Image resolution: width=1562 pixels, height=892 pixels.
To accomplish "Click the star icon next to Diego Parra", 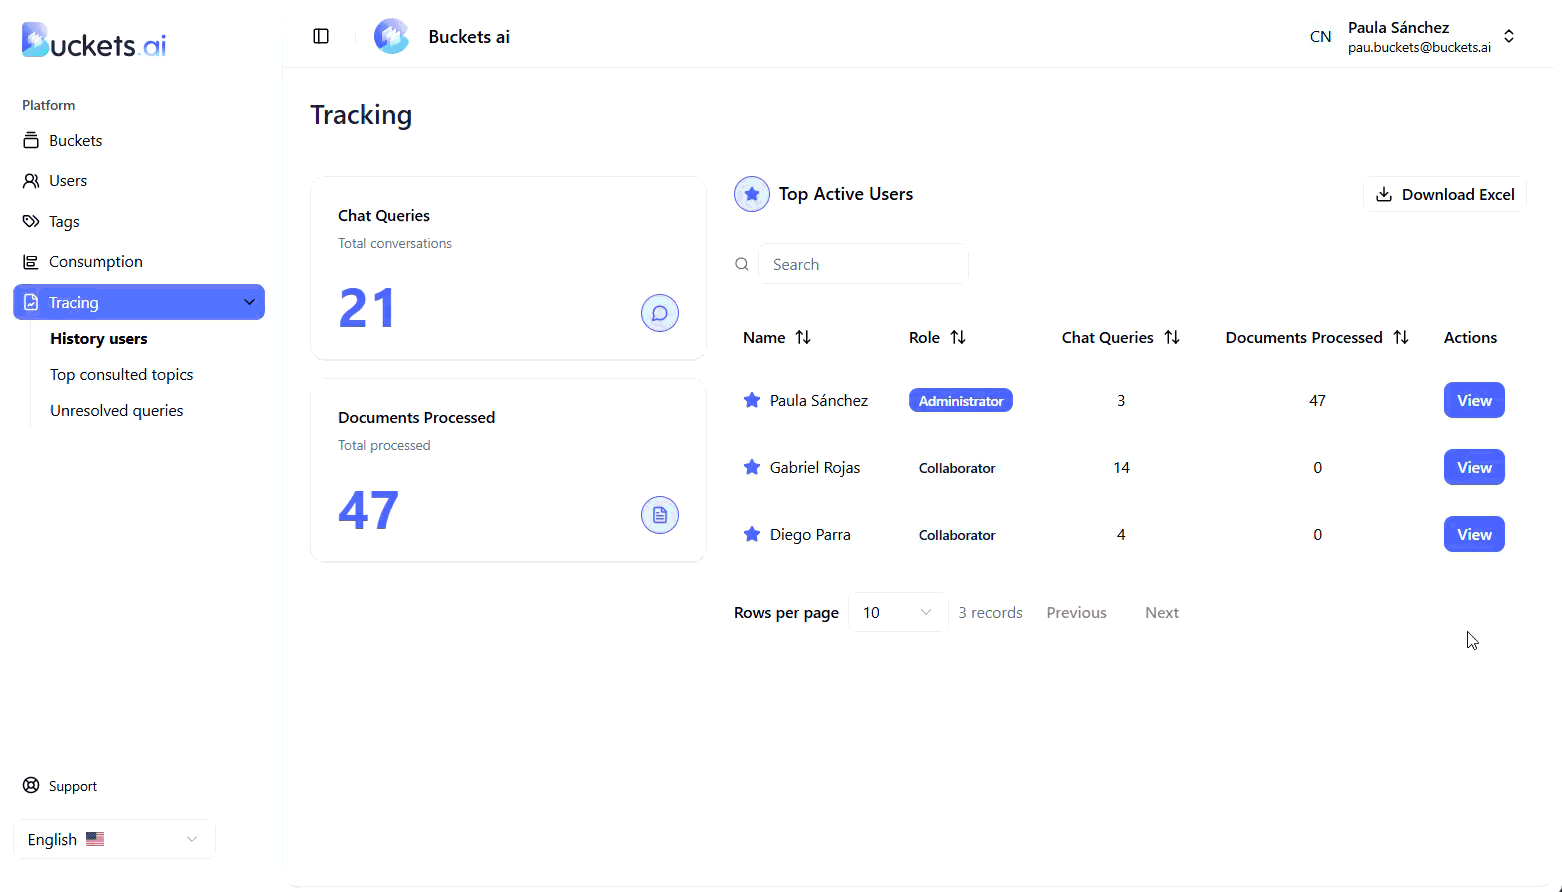I will tap(752, 534).
